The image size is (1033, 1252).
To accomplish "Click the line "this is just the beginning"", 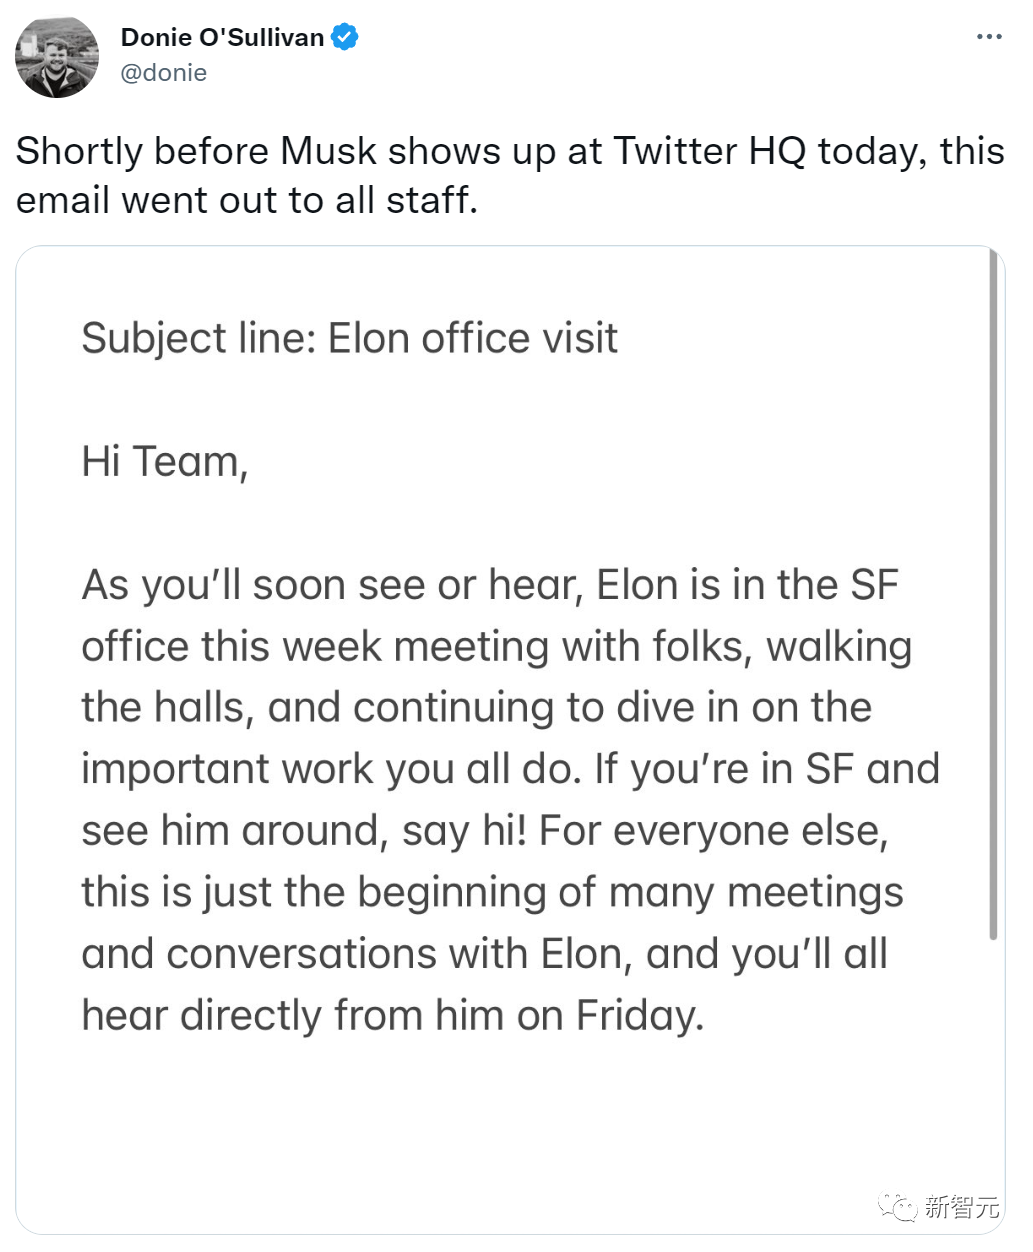I will 492,892.
